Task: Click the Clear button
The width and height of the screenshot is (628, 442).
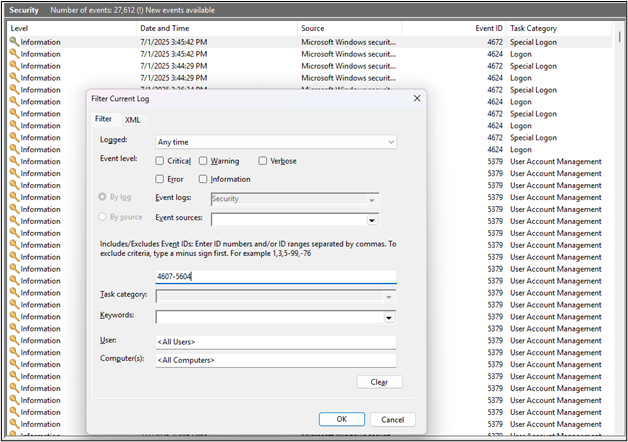Action: 379,382
